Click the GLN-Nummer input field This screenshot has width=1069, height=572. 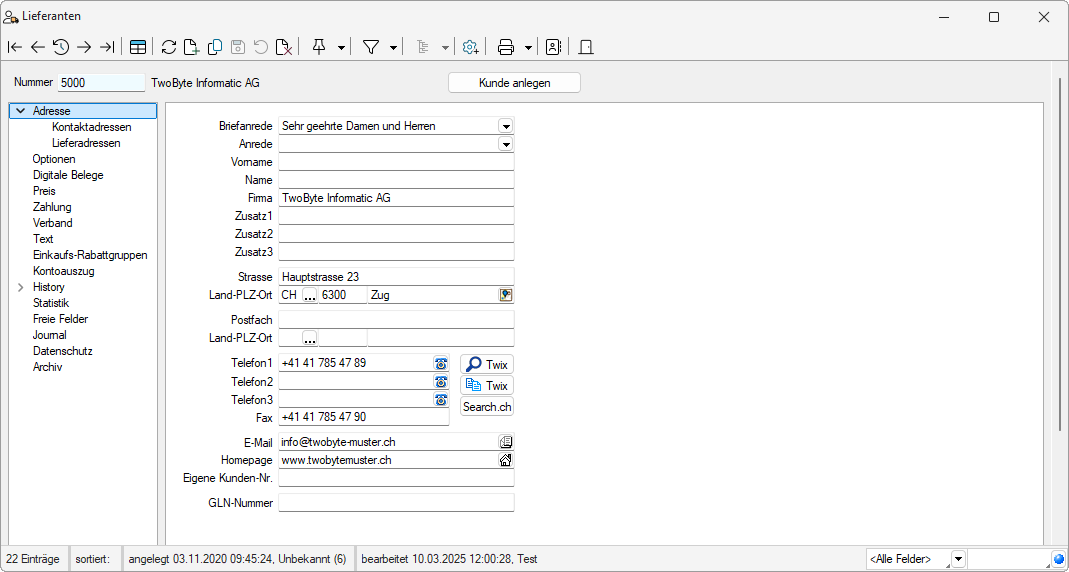tap(396, 503)
